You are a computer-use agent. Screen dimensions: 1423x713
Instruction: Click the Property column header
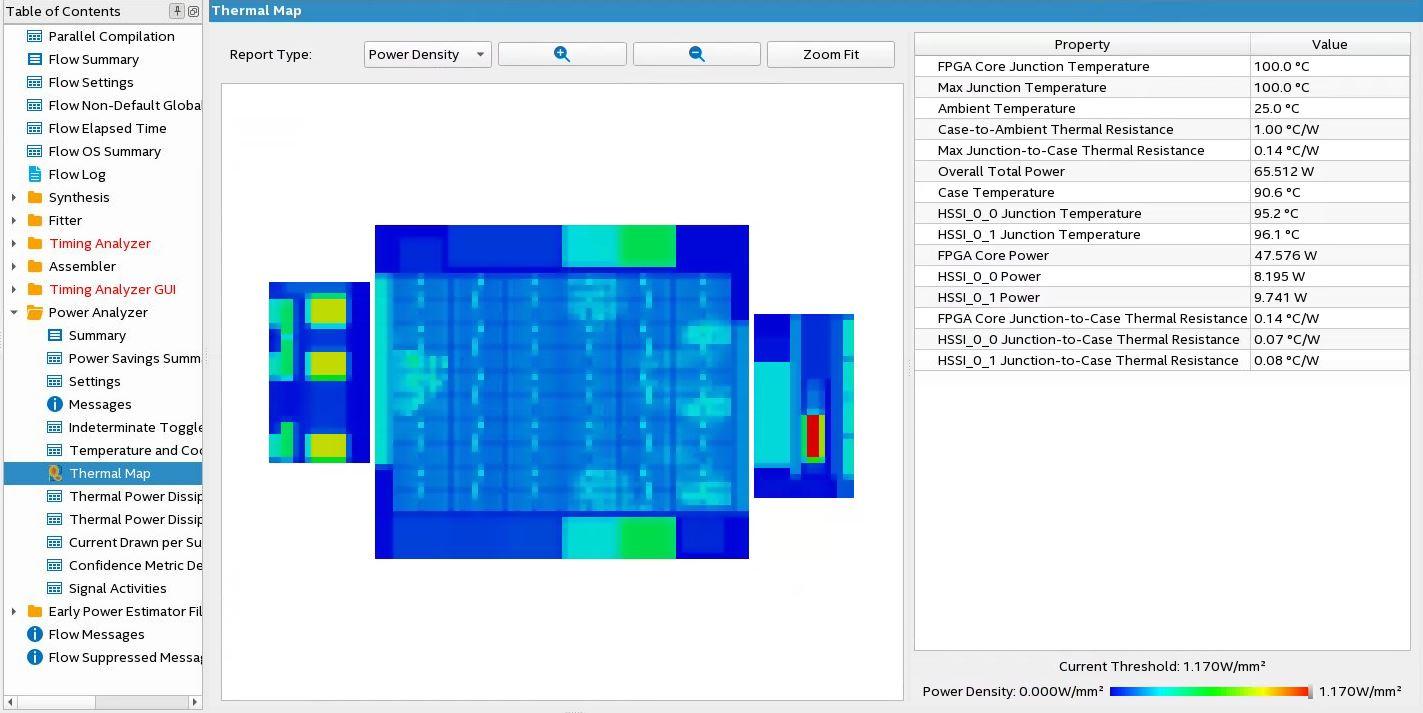[1081, 44]
